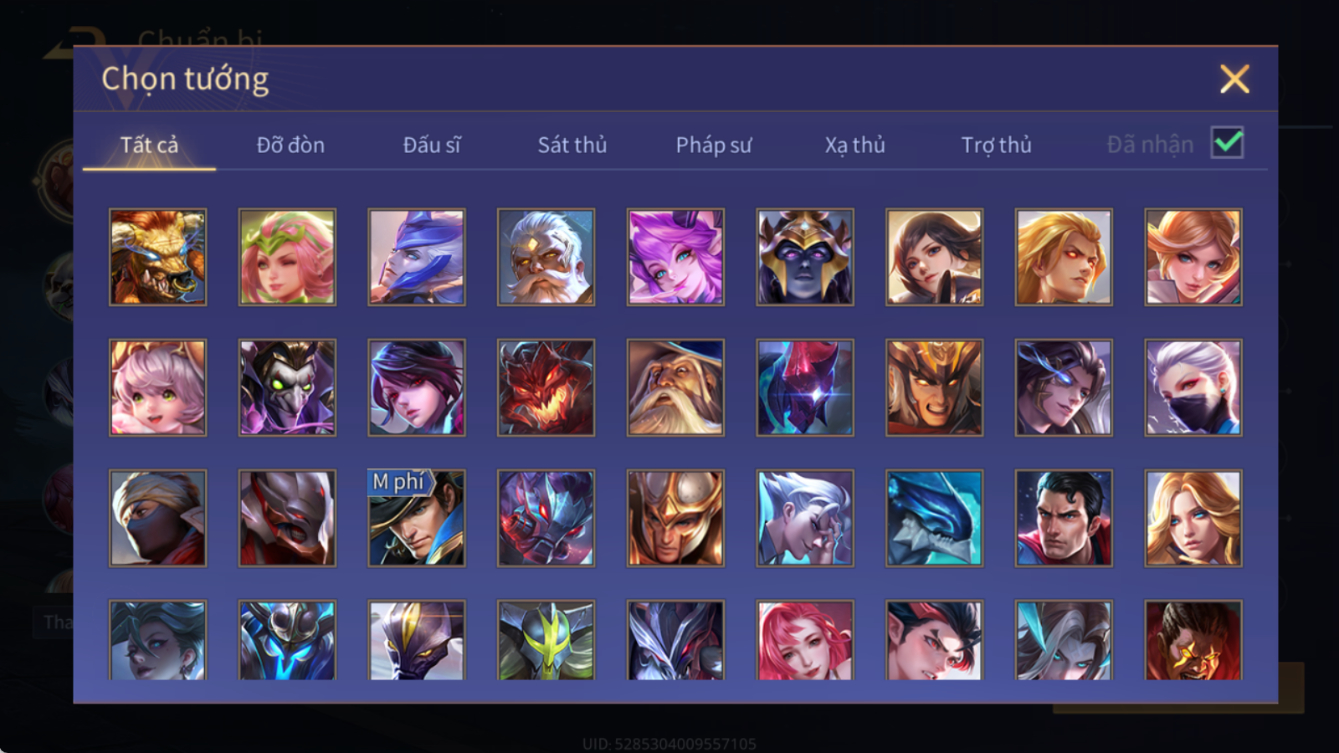This screenshot has width=1339, height=753.
Task: Choose the Superman hero portrait
Action: 1064,518
